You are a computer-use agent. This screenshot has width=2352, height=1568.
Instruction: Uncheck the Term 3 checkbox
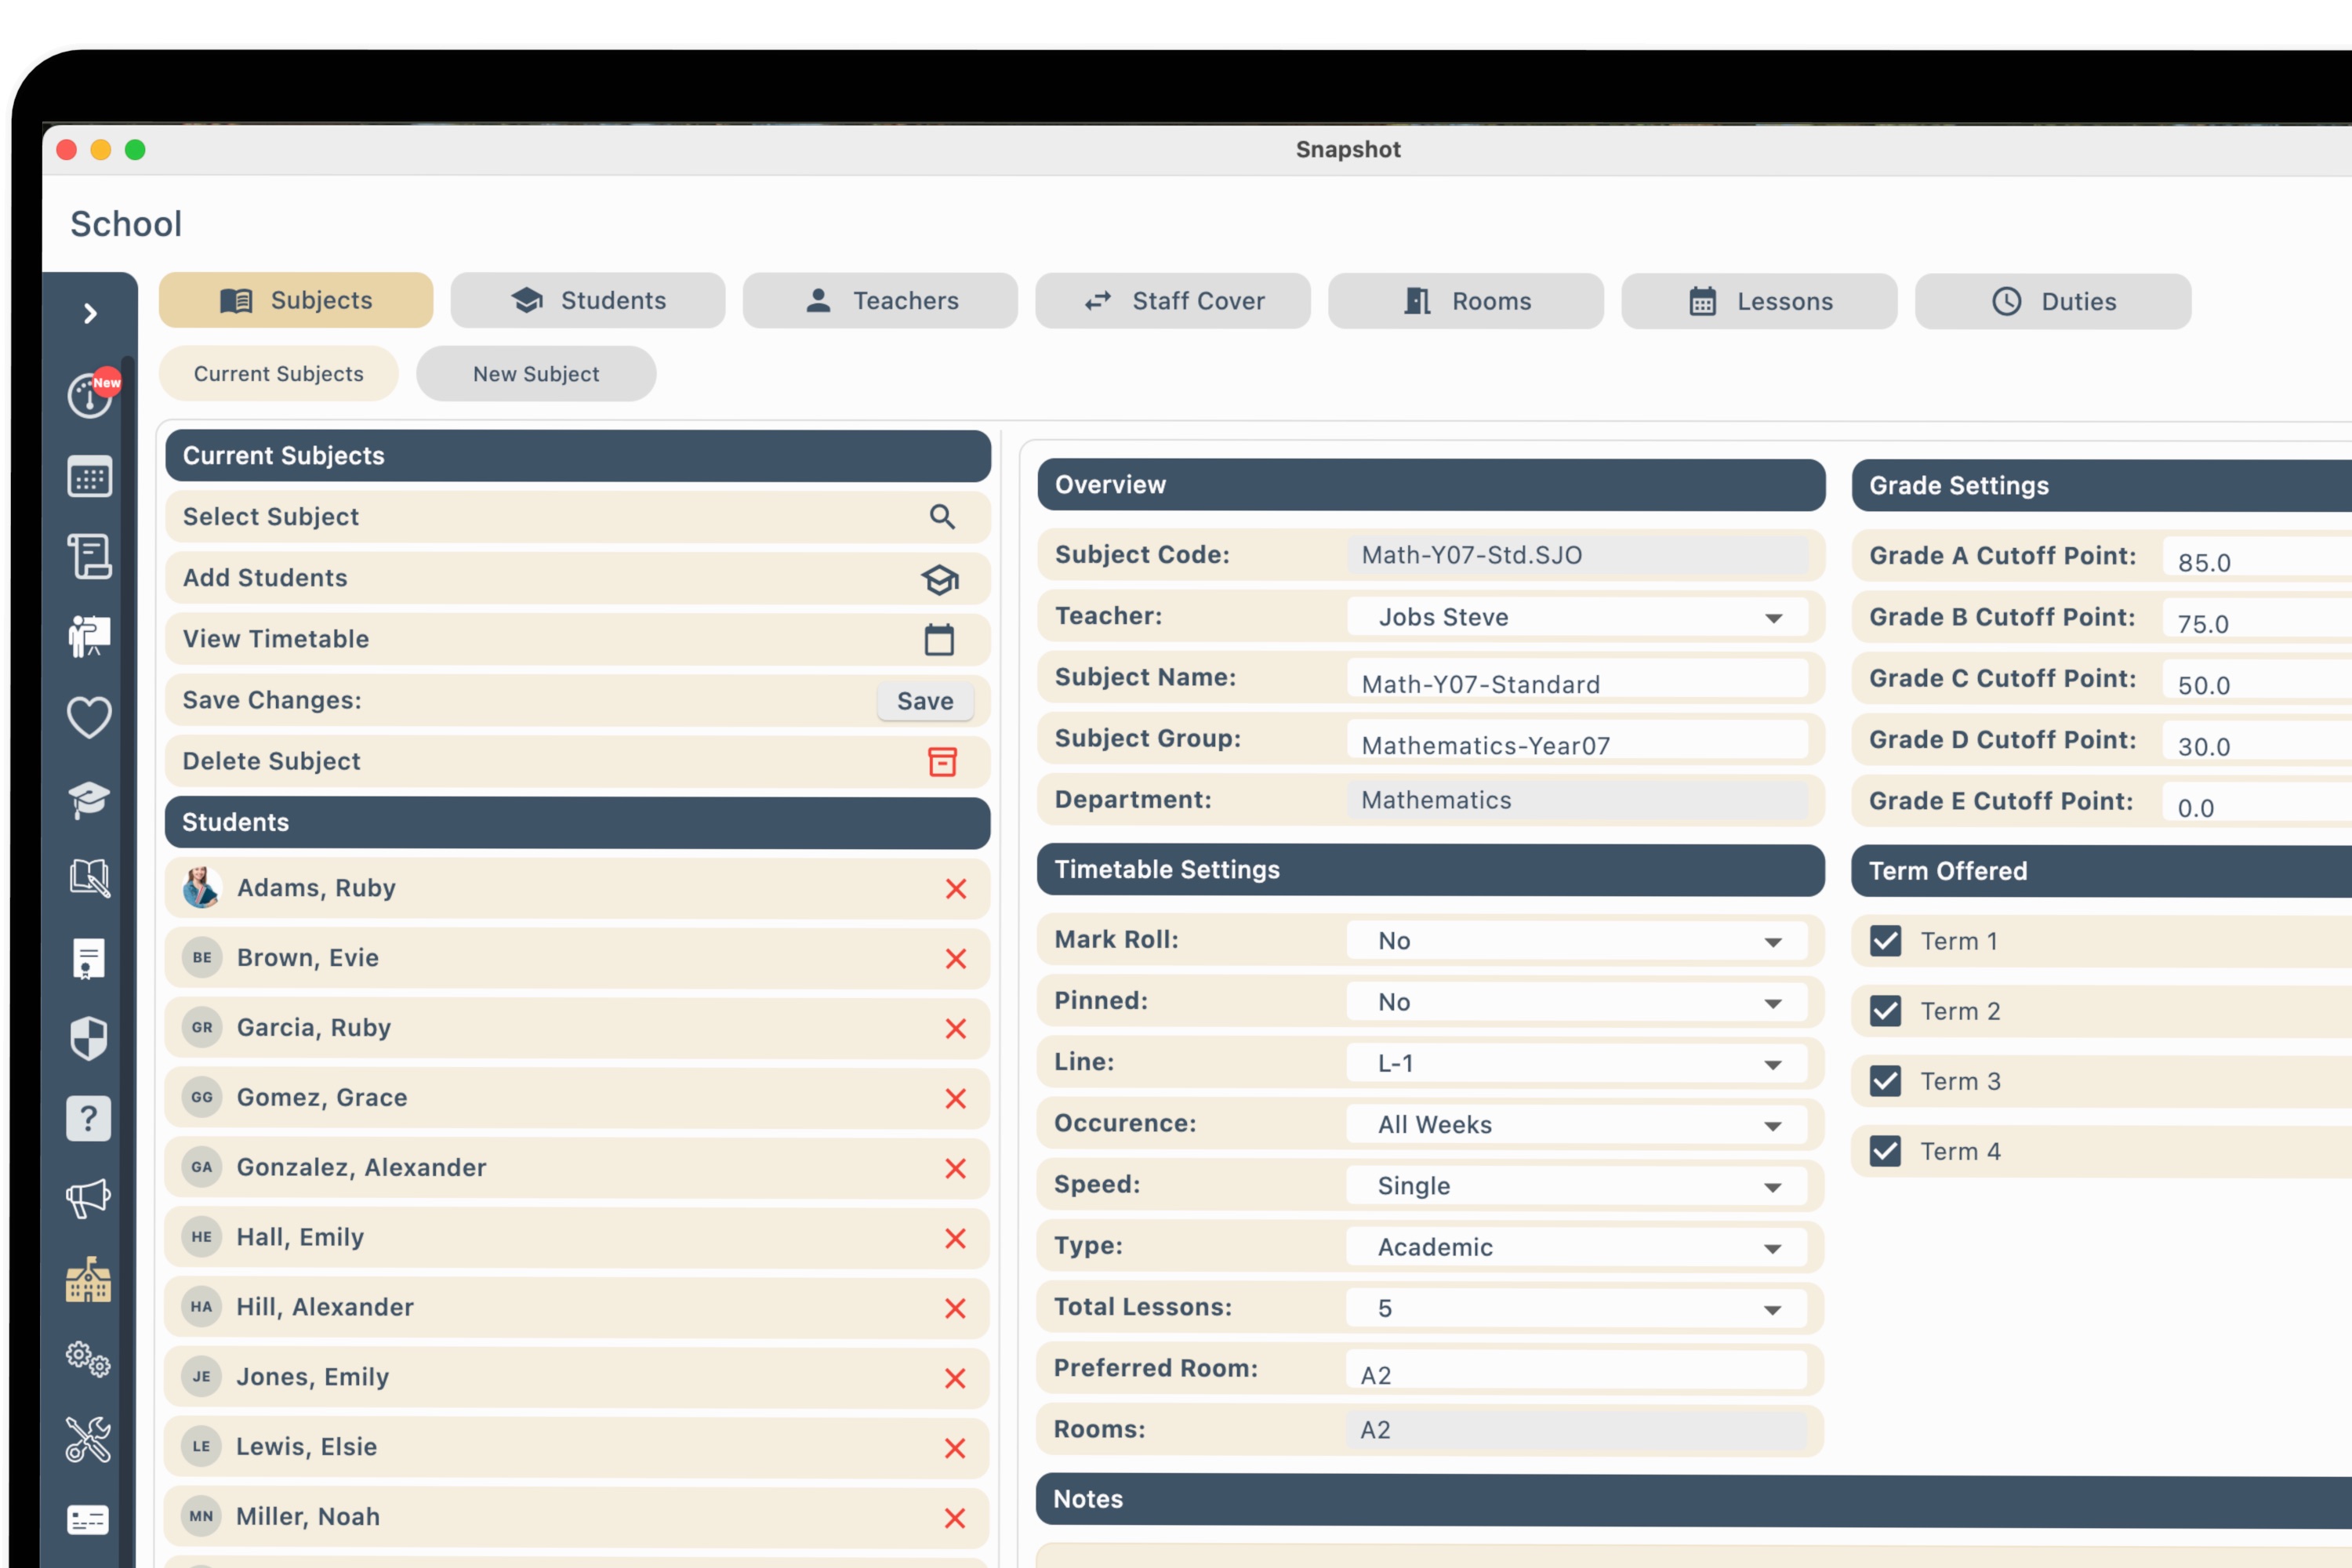point(1886,1081)
